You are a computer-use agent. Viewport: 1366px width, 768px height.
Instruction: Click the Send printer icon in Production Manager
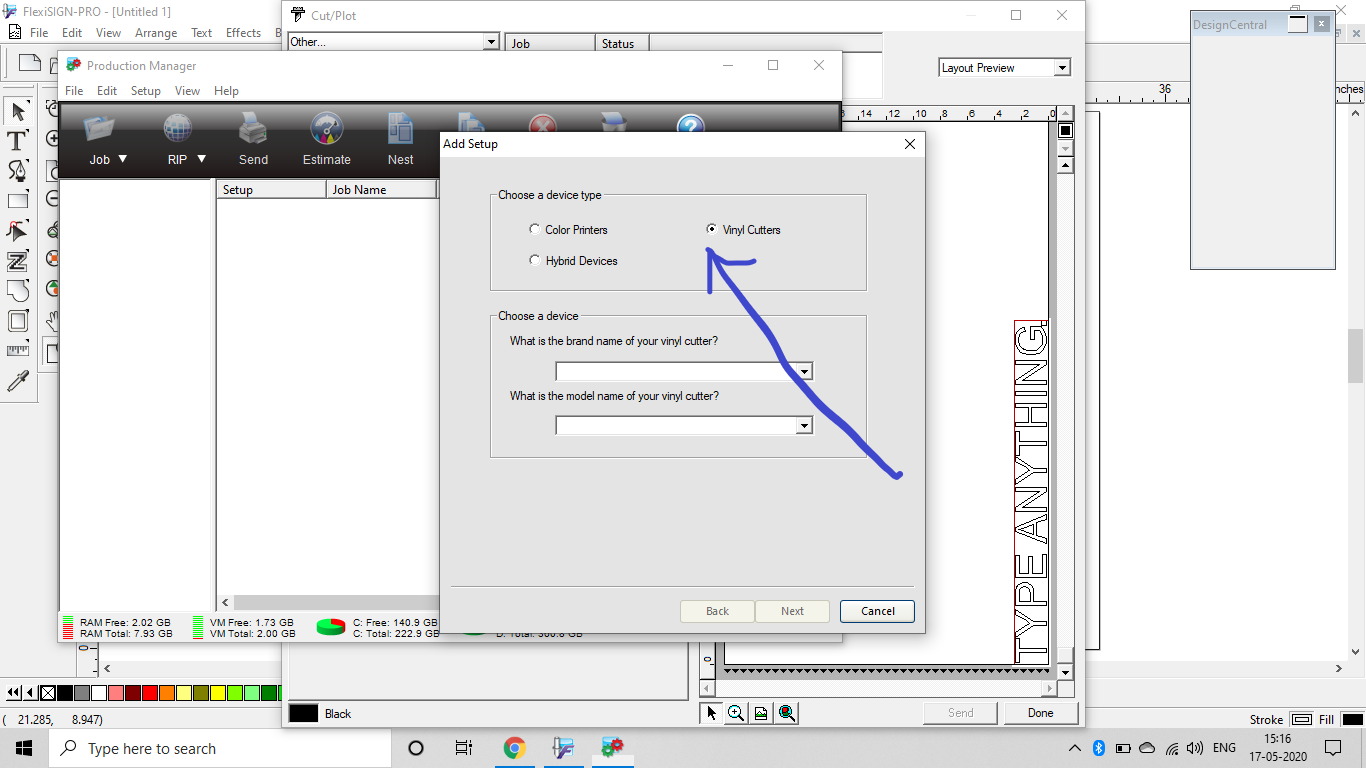tap(253, 128)
